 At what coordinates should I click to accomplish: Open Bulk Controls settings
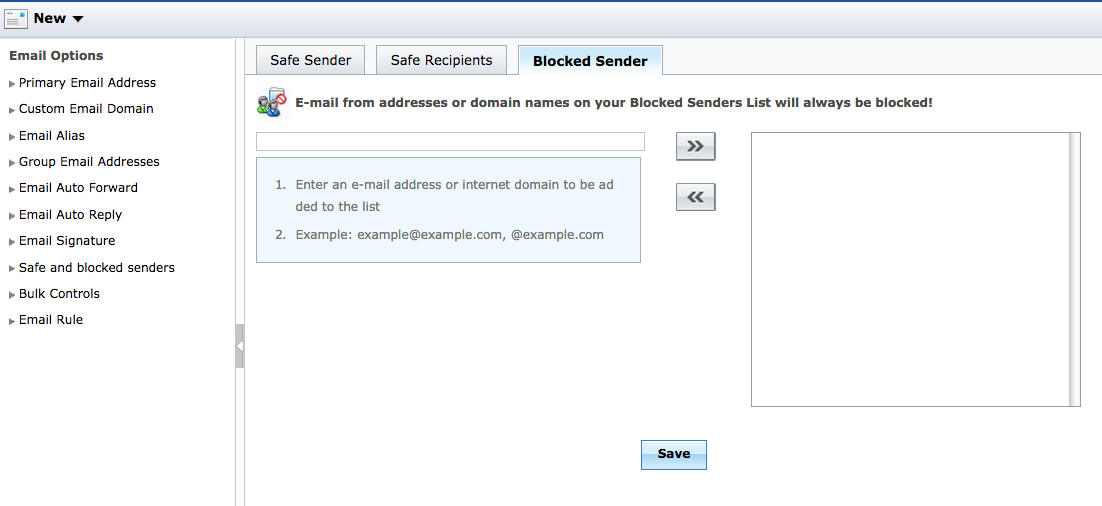coord(59,294)
